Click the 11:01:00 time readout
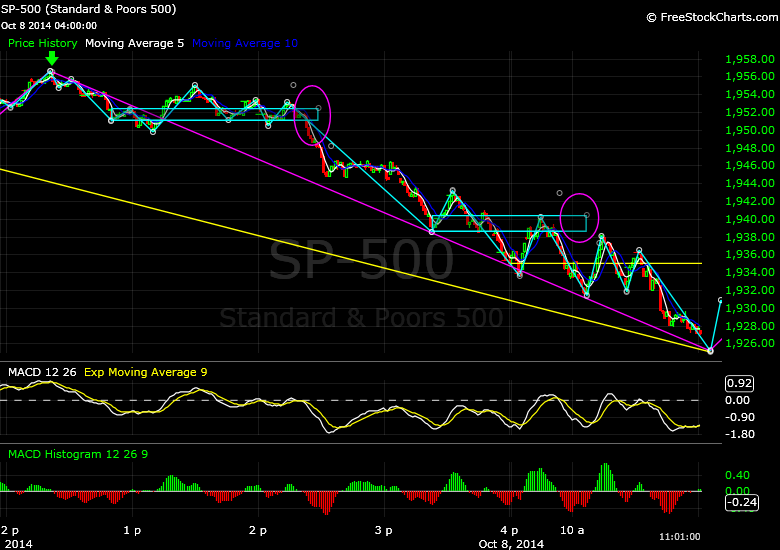 pos(680,537)
